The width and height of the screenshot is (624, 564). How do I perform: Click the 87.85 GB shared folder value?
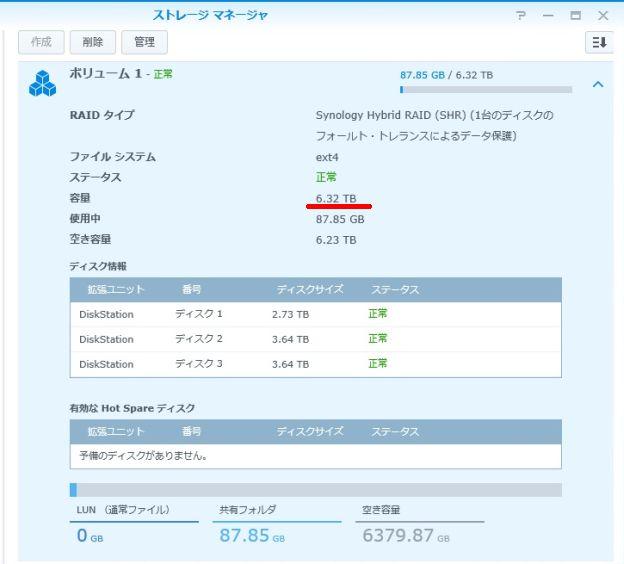[x=252, y=536]
